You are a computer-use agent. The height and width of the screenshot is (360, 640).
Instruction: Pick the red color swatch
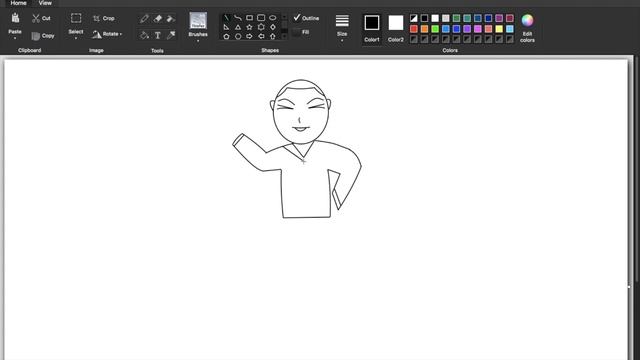point(414,29)
